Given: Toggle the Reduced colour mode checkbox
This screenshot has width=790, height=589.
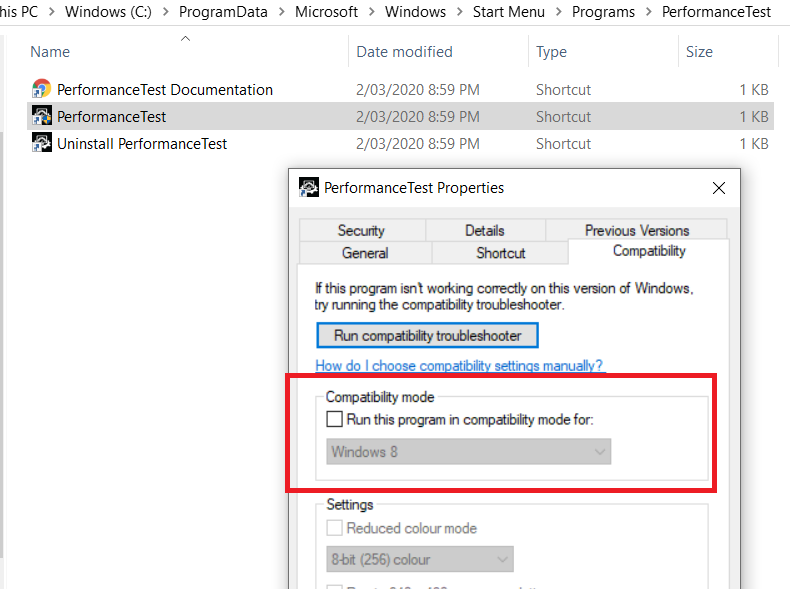Looking at the screenshot, I should click(335, 528).
